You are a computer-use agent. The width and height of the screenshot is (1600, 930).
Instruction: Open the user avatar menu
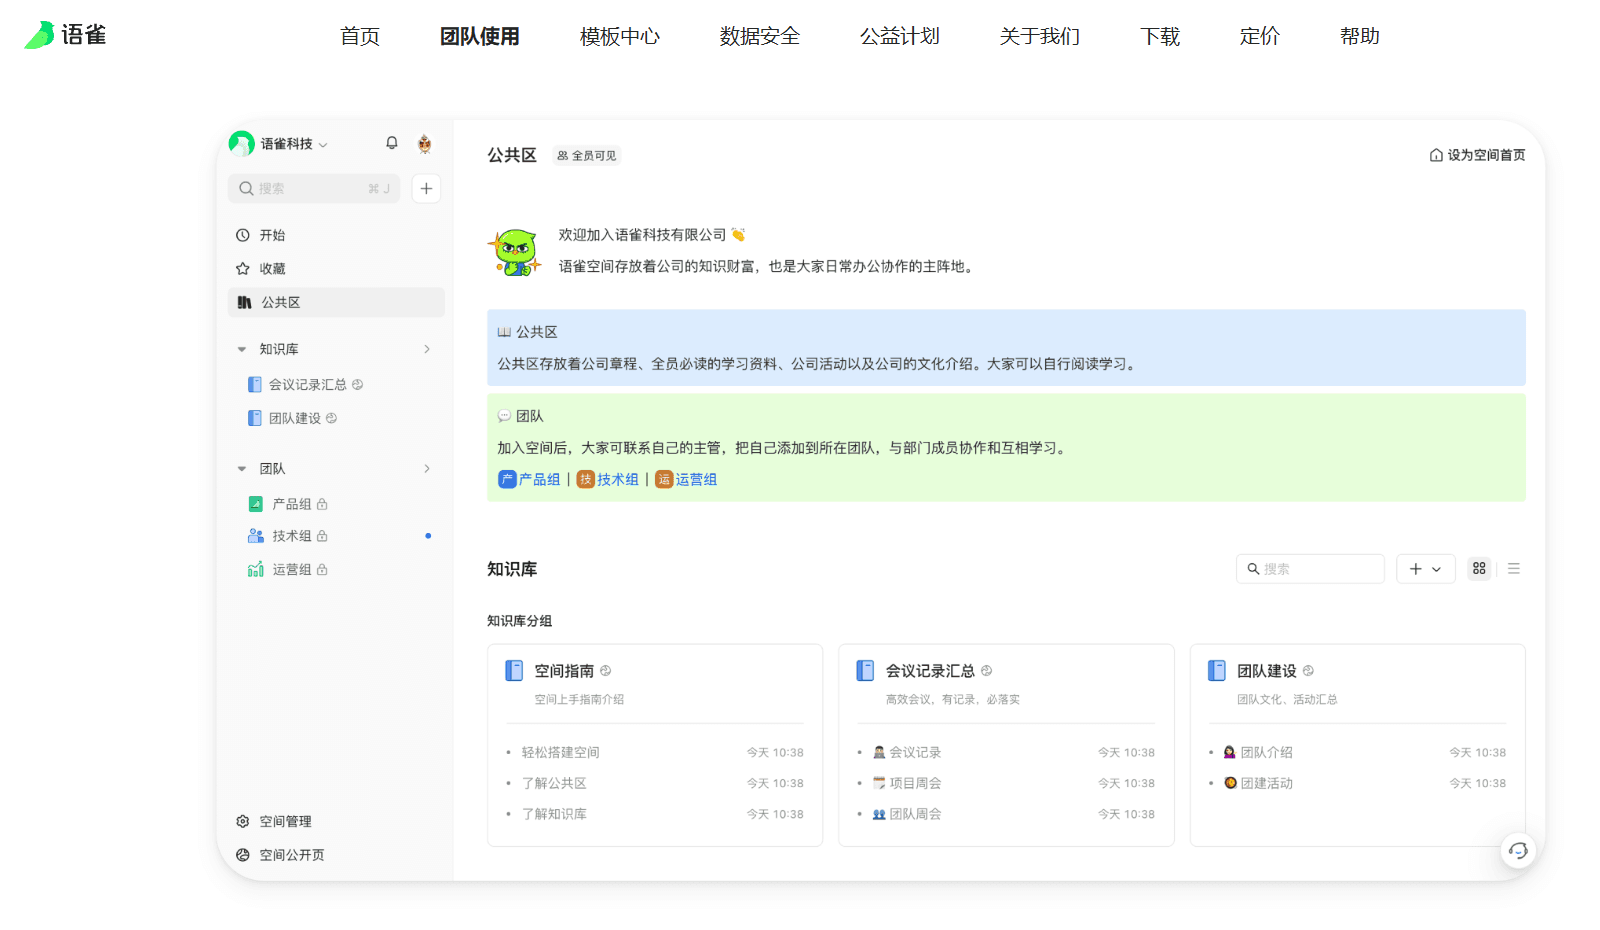click(424, 144)
